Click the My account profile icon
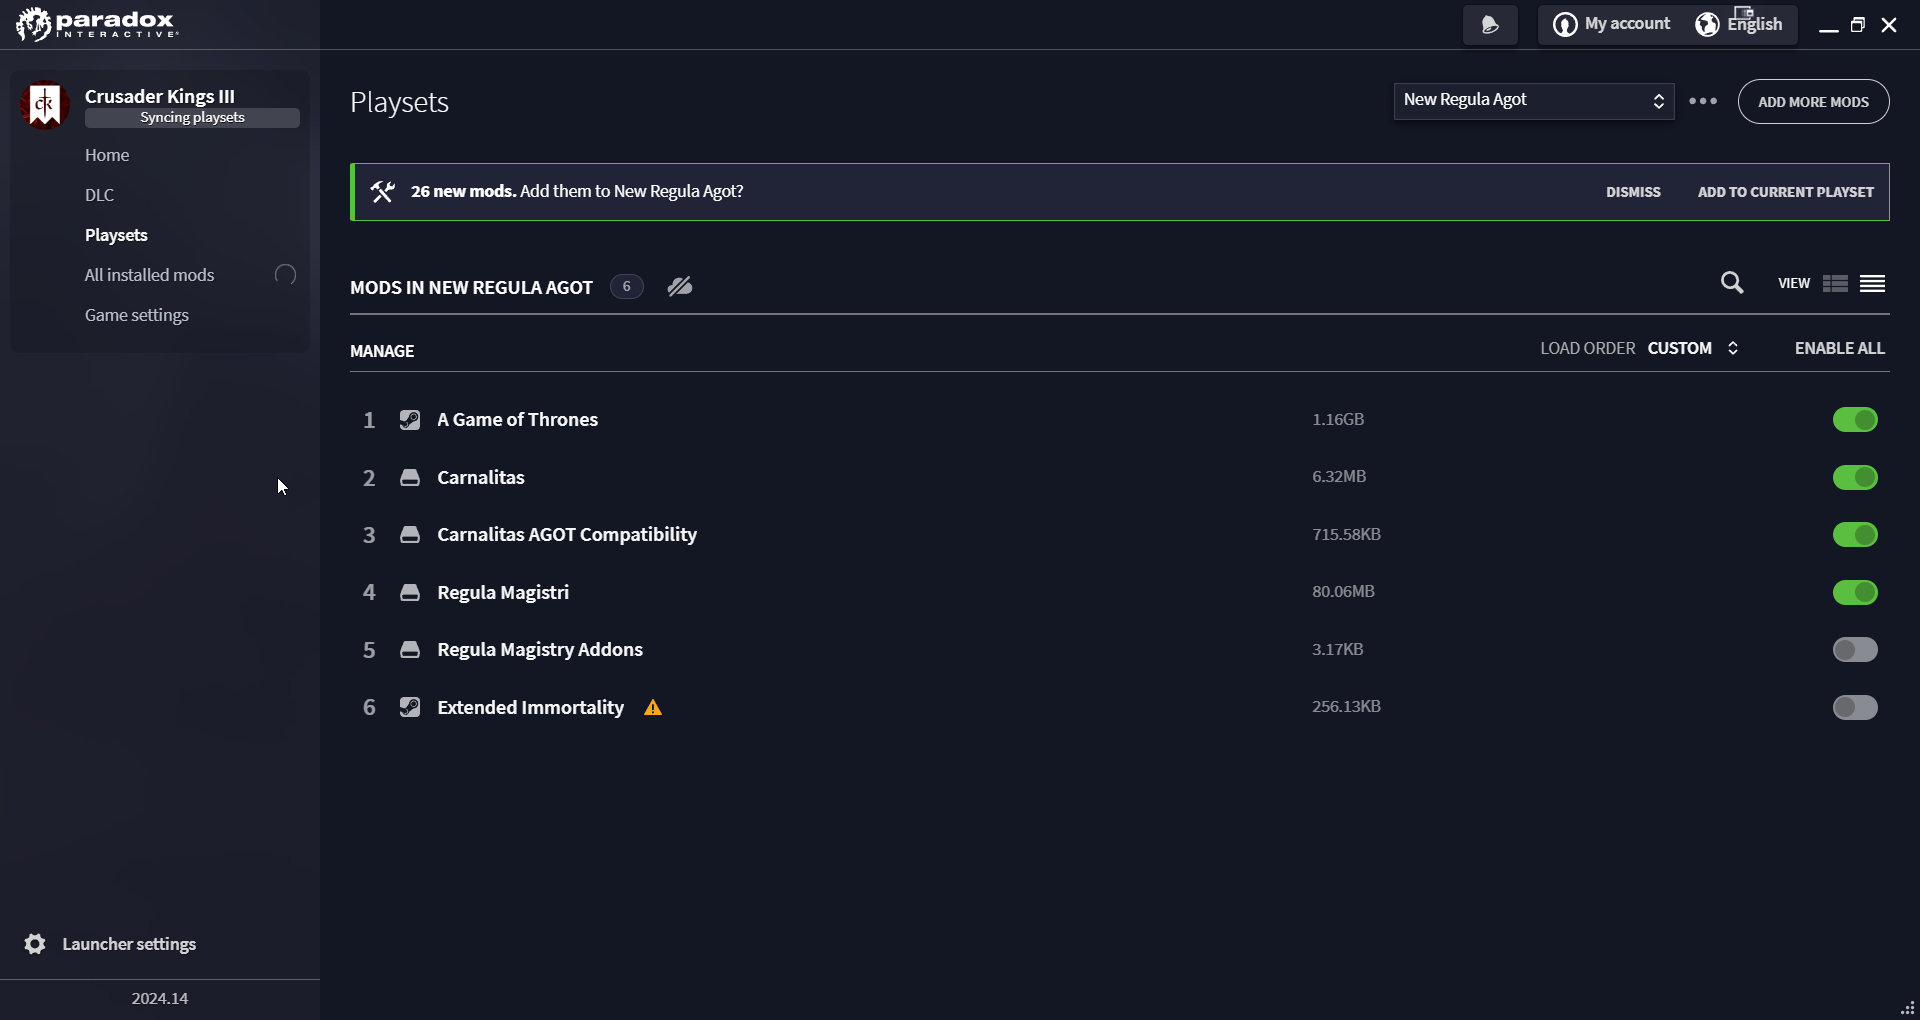Screen dimensions: 1920x1020 click(1565, 25)
